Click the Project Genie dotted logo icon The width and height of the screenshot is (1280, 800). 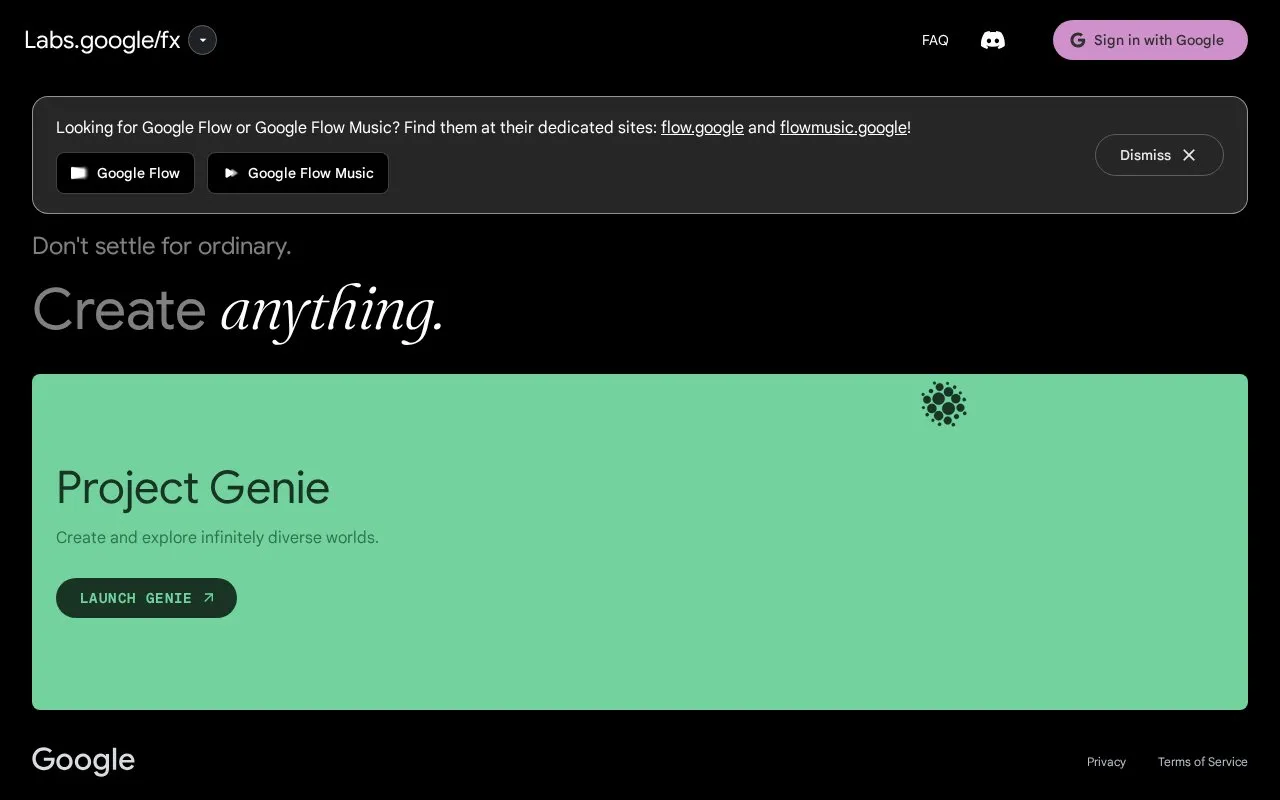click(x=944, y=404)
